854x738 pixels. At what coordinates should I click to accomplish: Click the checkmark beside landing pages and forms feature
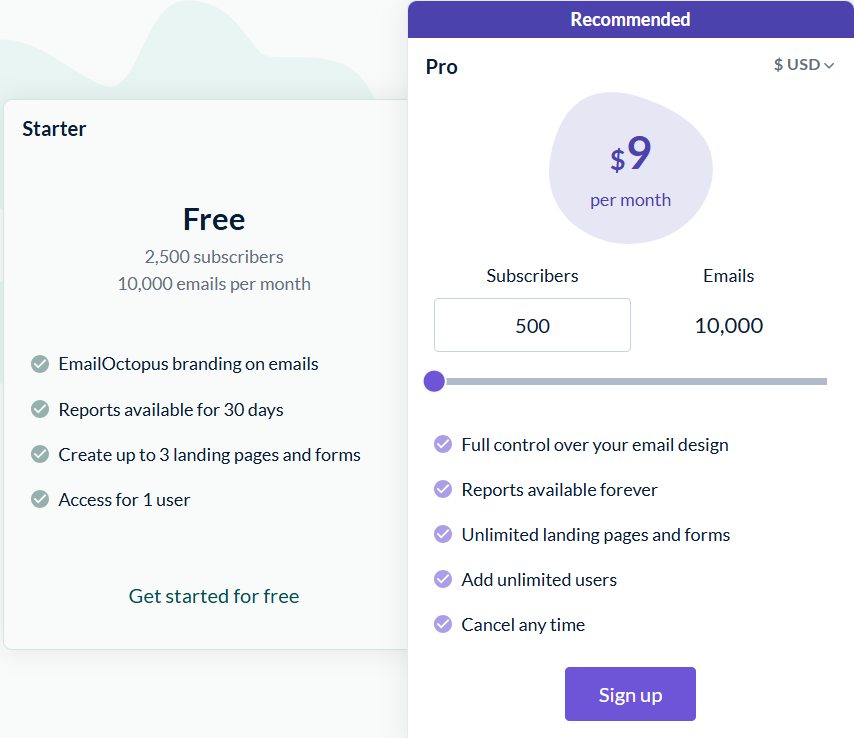40,454
